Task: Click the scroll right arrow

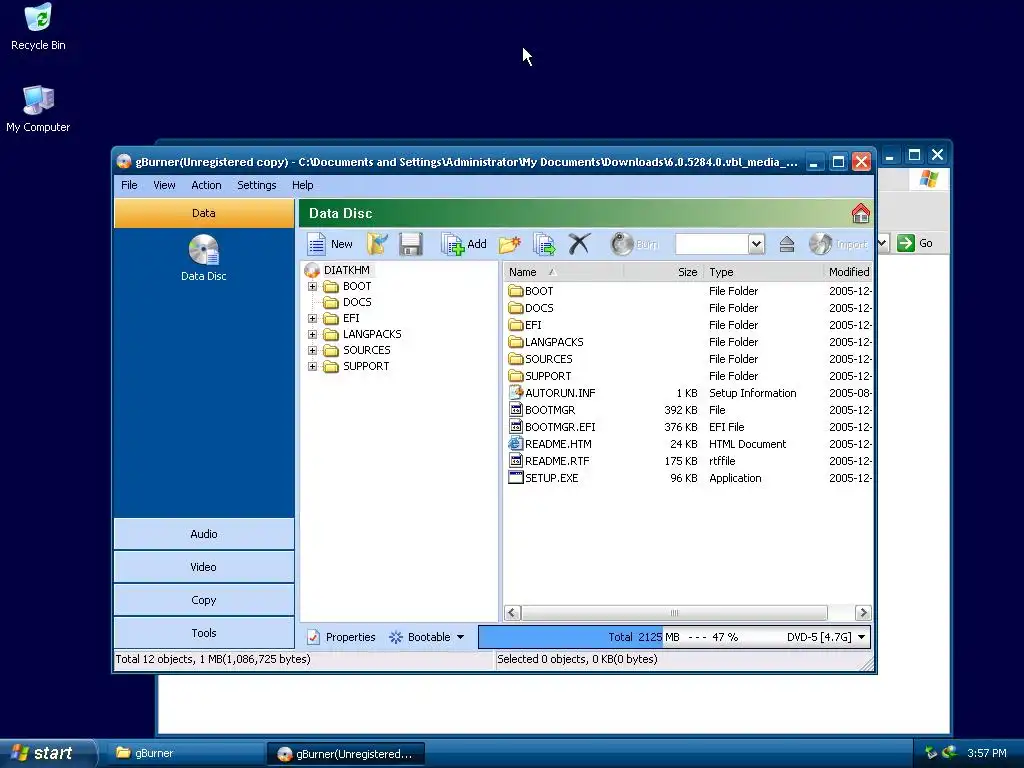Action: coord(863,613)
